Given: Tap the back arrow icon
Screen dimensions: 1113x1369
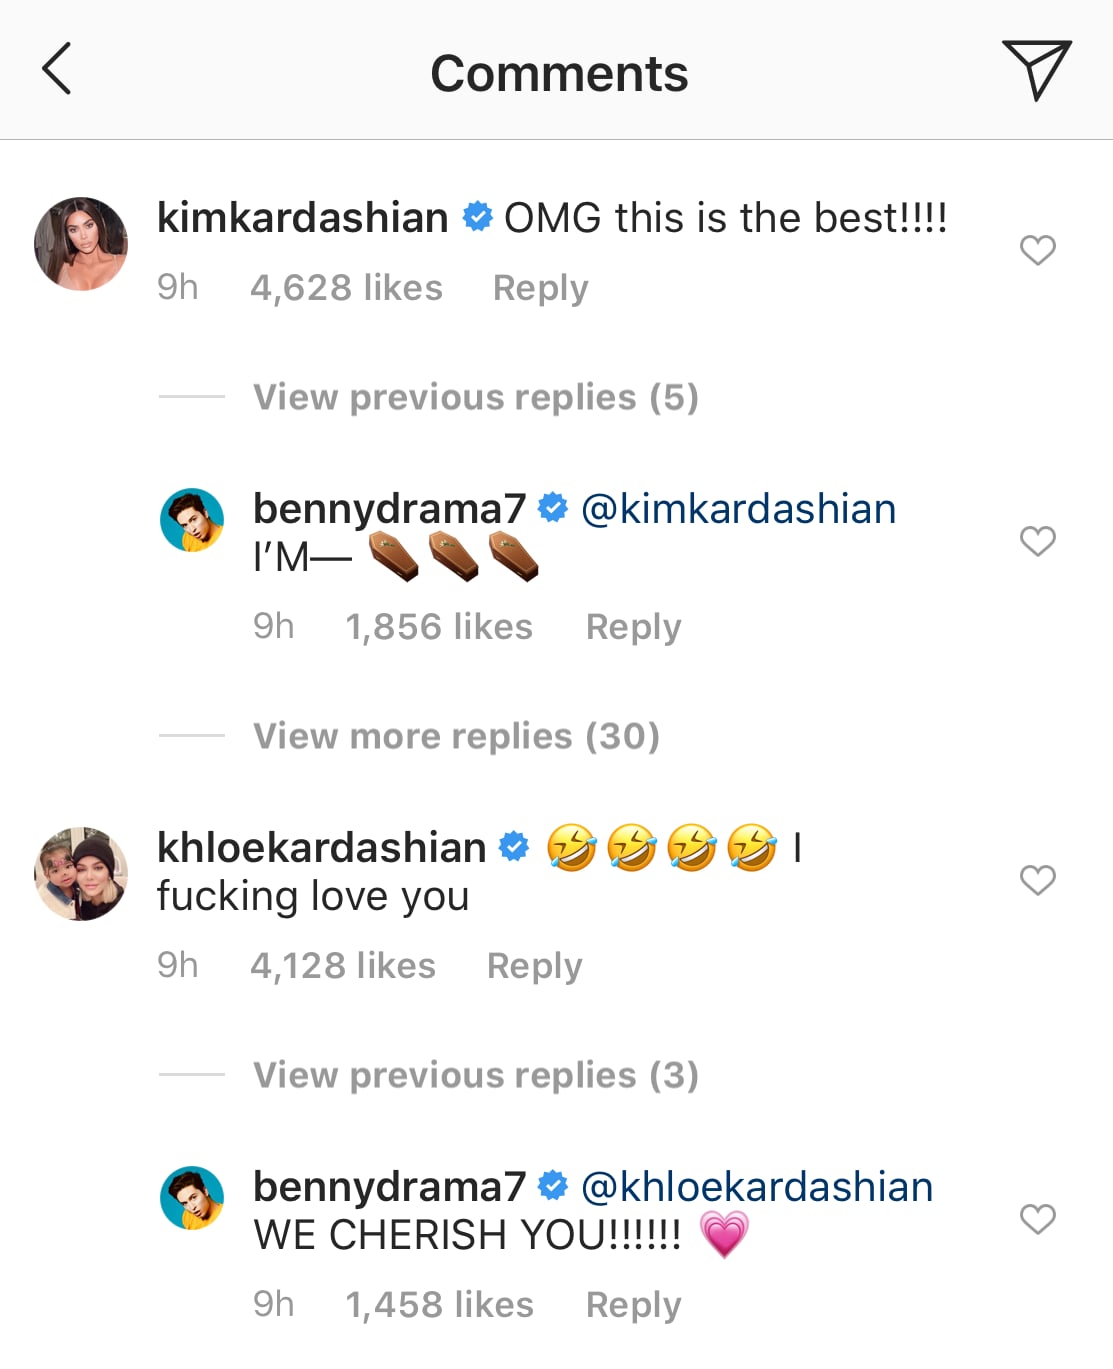Looking at the screenshot, I should (57, 69).
